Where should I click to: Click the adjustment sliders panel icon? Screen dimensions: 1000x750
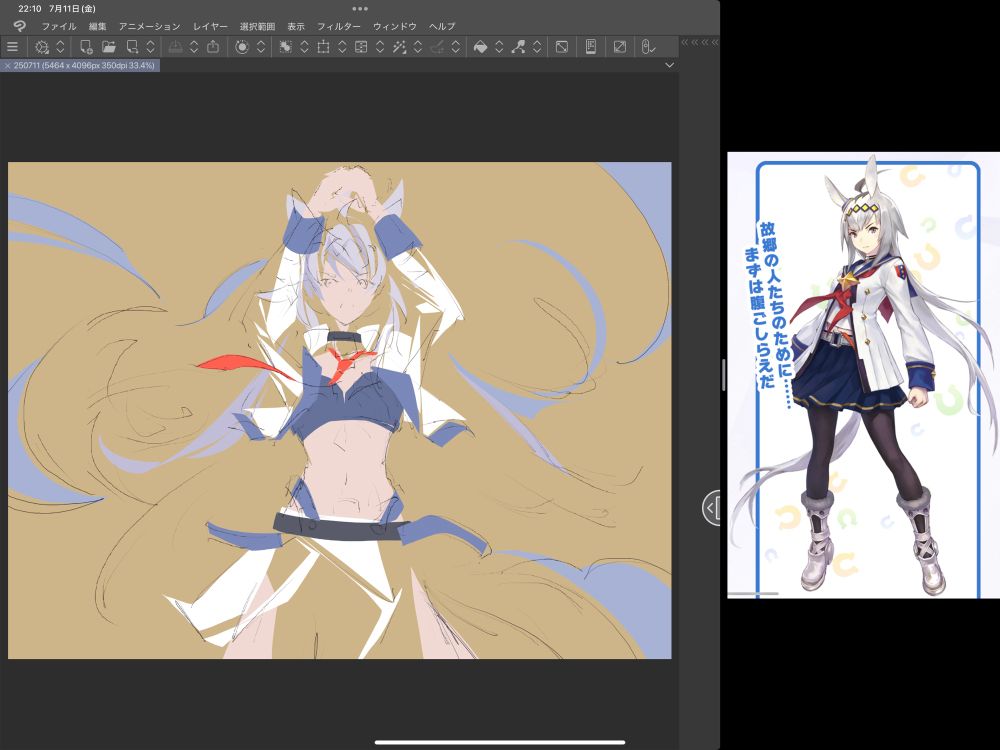[x=361, y=47]
